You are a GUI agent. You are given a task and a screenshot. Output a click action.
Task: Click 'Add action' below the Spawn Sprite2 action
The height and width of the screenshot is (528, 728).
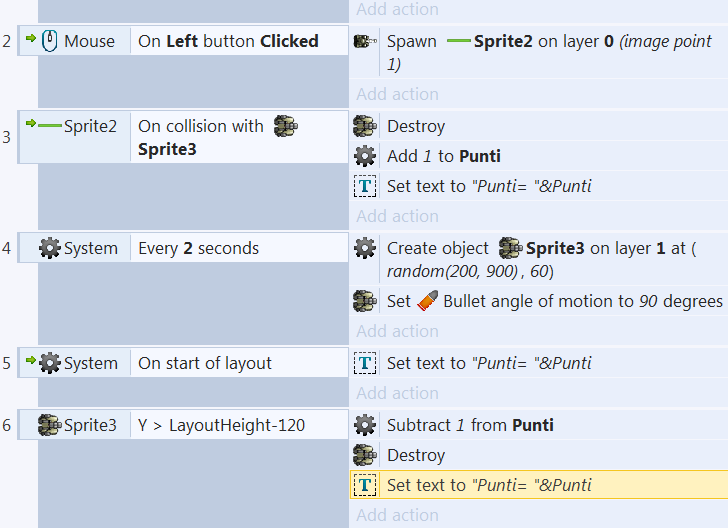click(397, 94)
